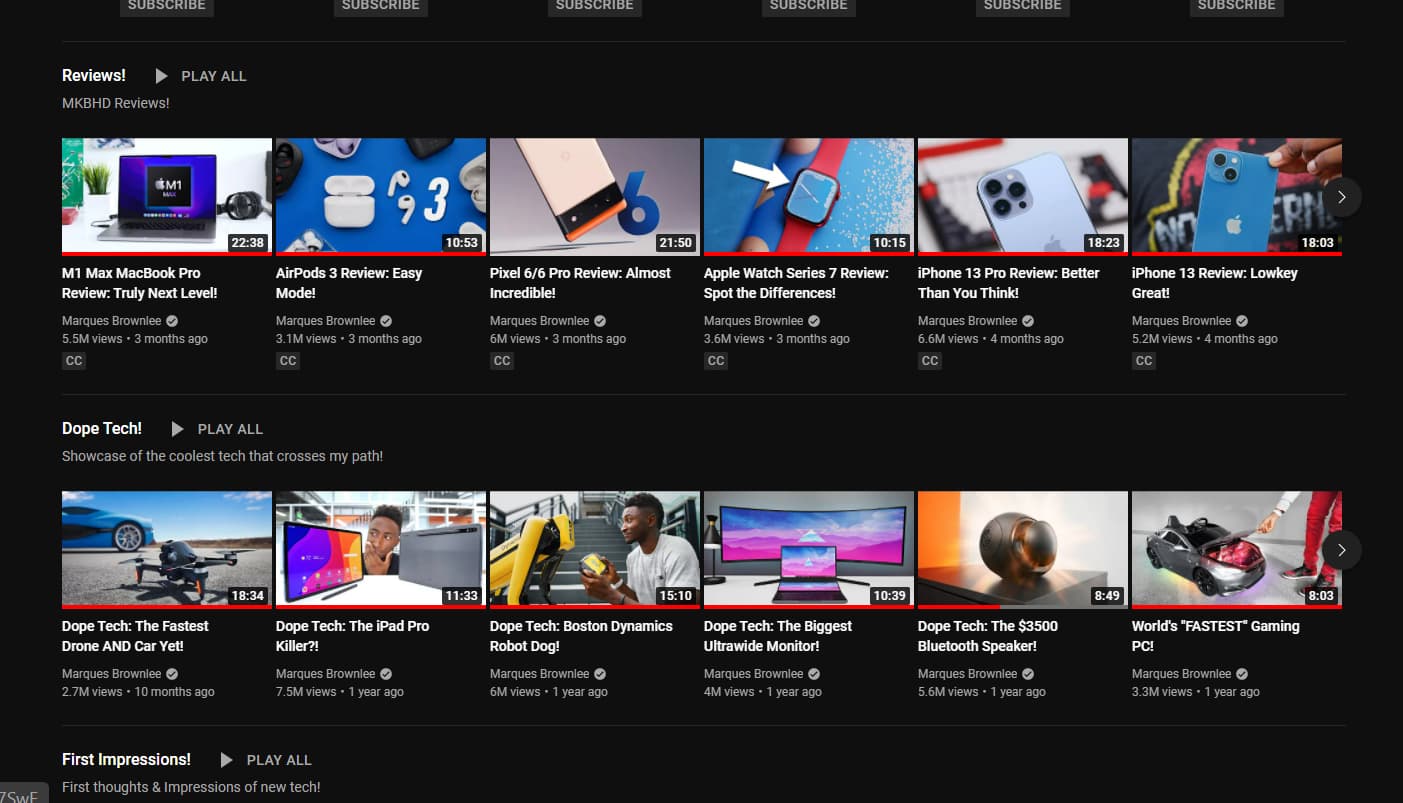Open Marques Brownlee channel under iPhone 13 Pro Review

pyautogui.click(x=967, y=321)
